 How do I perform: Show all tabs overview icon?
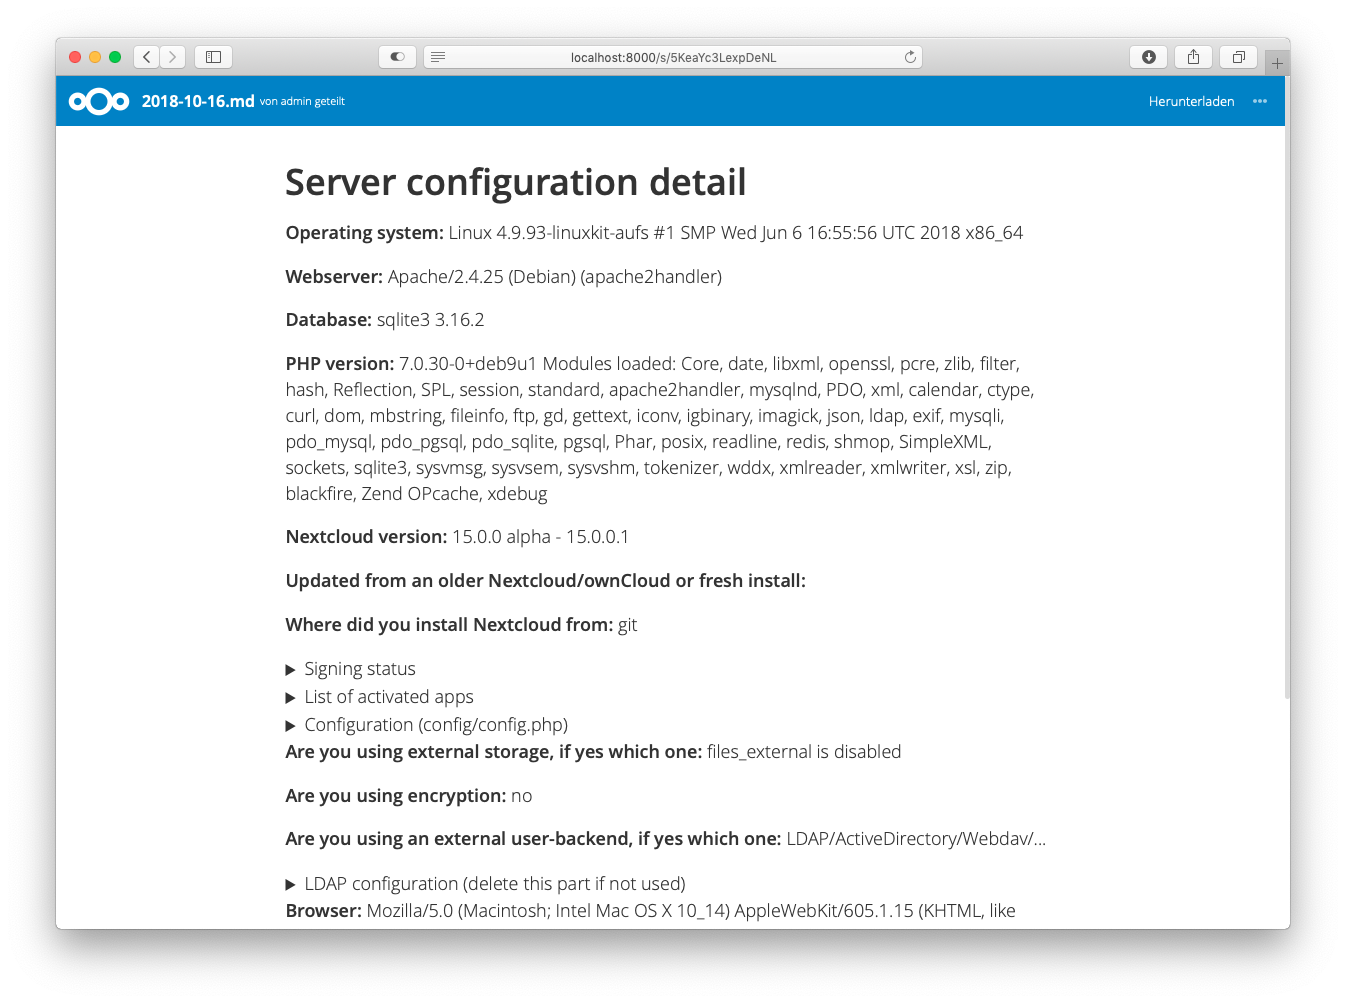click(x=1238, y=57)
